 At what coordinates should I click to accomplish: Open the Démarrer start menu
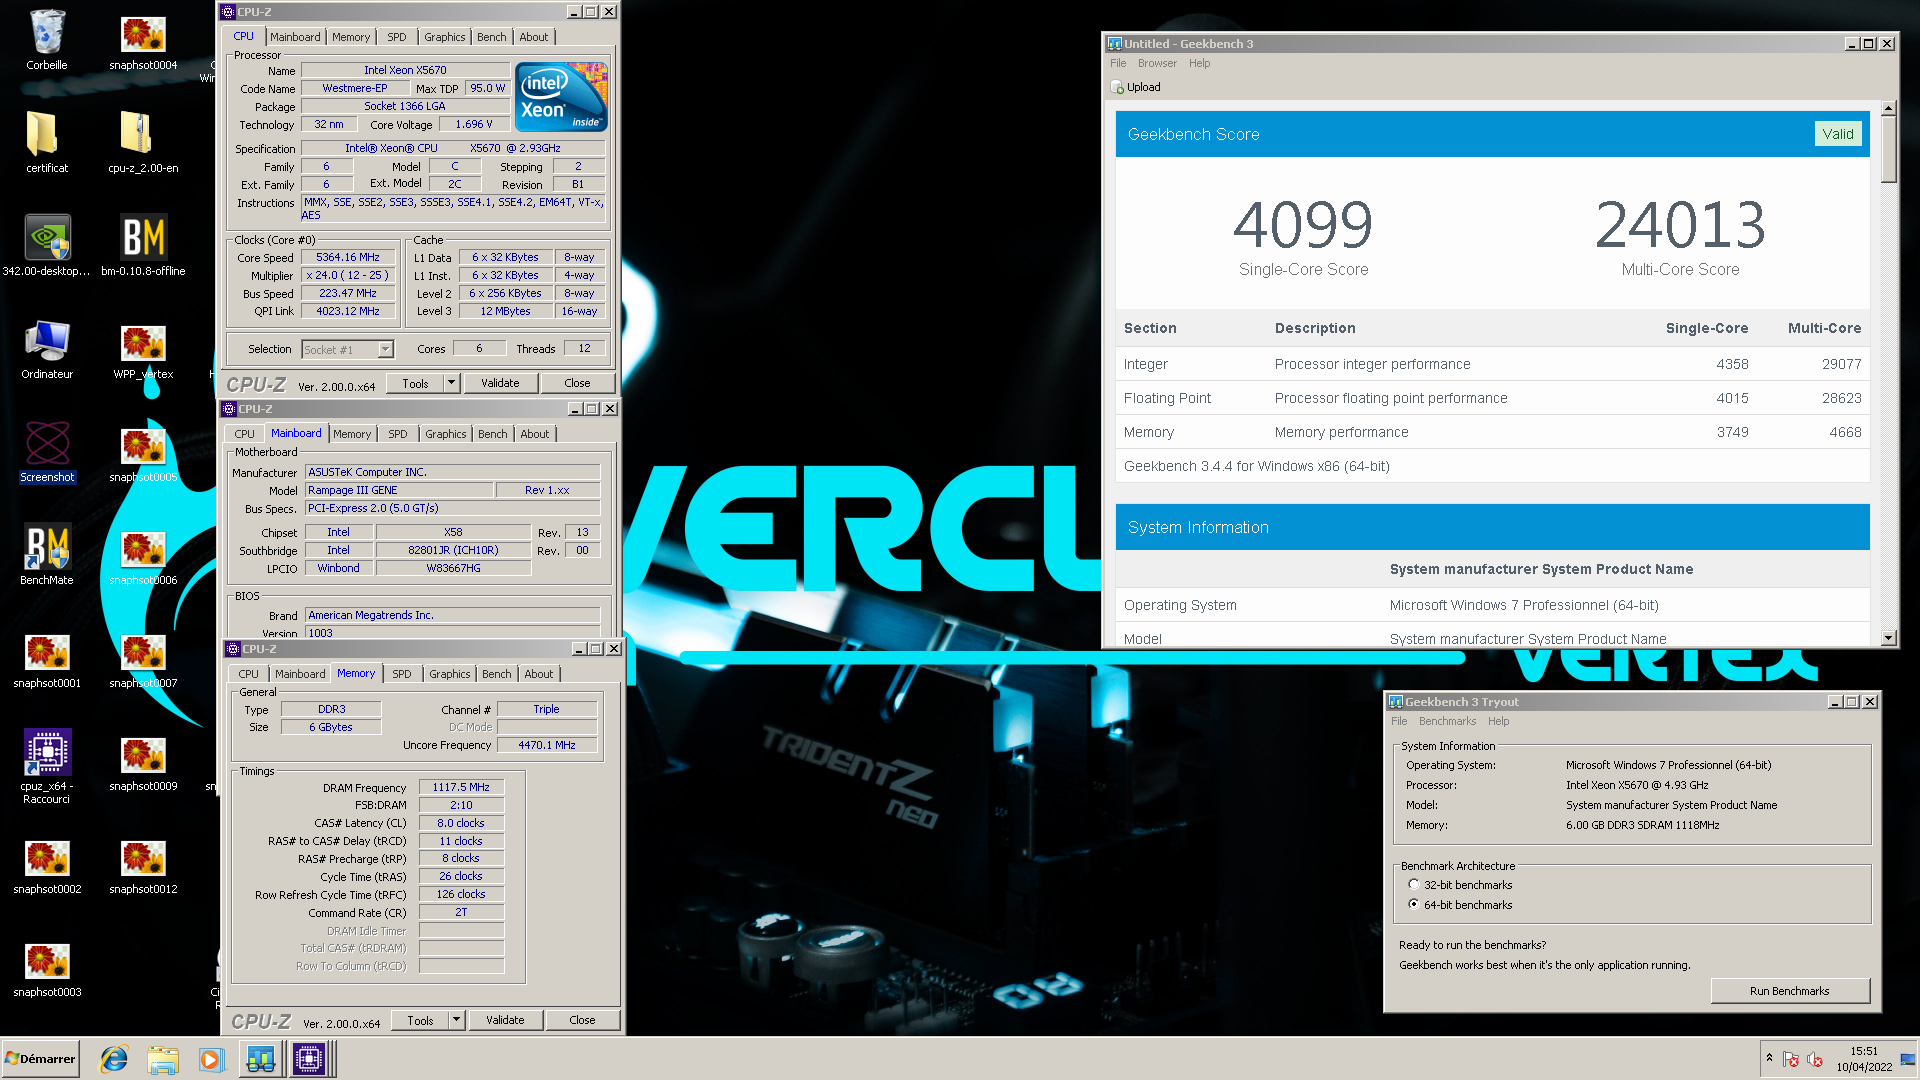click(x=40, y=1059)
